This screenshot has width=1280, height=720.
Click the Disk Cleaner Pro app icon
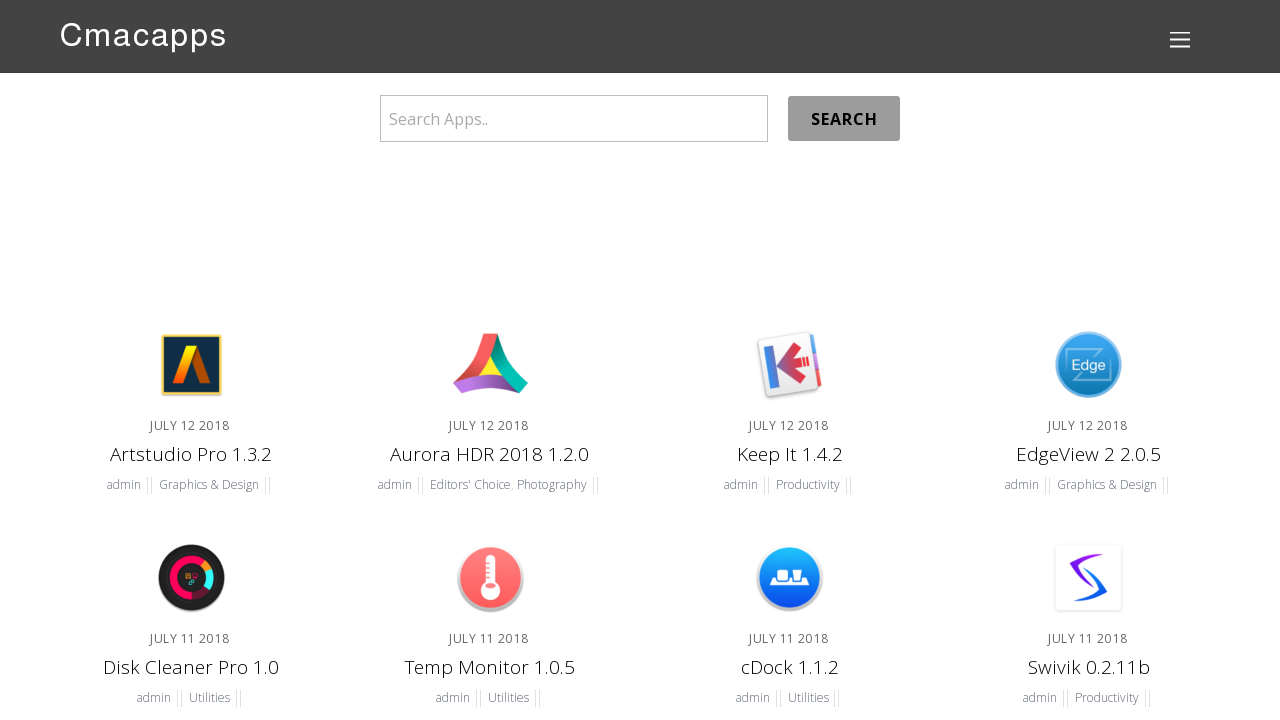click(x=191, y=578)
